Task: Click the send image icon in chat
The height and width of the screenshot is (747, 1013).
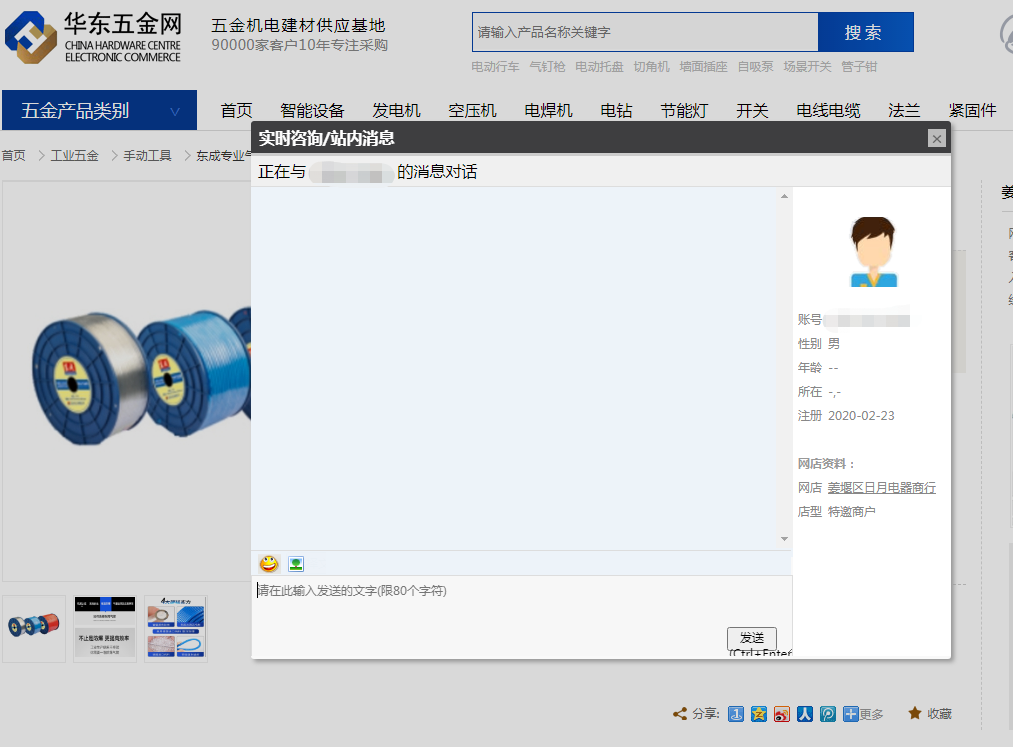Action: tap(296, 564)
